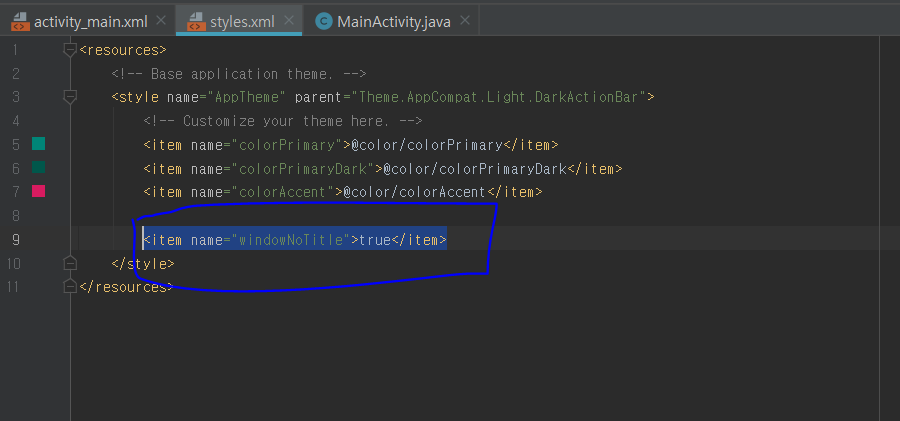Open the colorPrimary teal gutter swatch

coord(38,144)
